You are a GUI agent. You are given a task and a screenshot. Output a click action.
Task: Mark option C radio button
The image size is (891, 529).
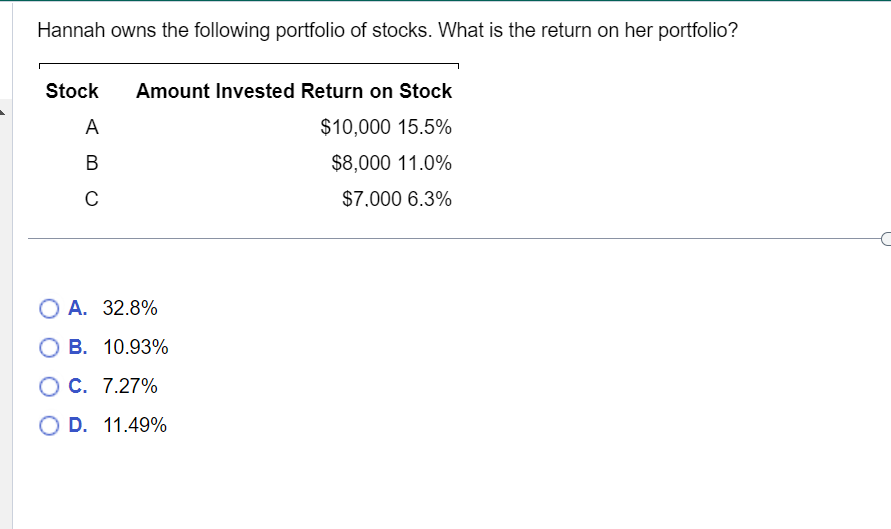pos(50,387)
